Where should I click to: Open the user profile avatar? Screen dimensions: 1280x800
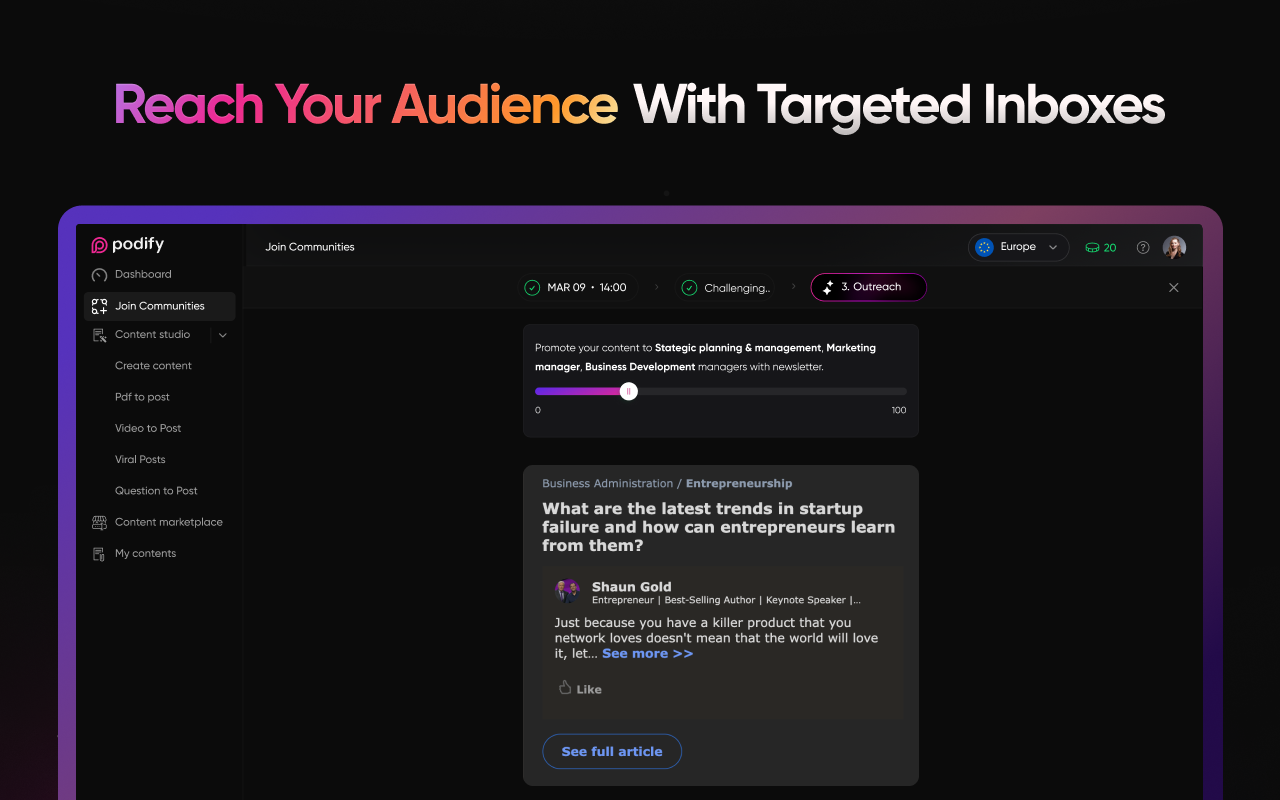click(1174, 247)
